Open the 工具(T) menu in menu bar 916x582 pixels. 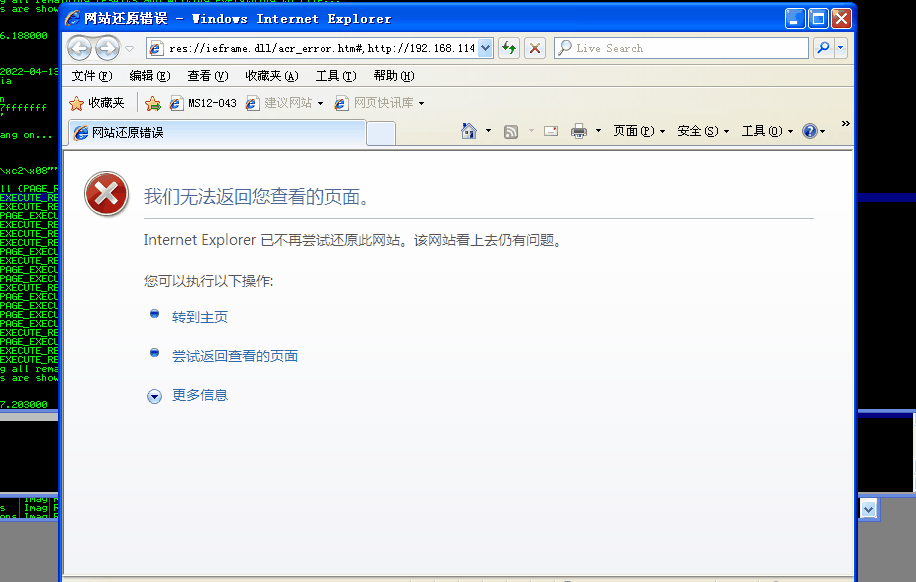coord(336,76)
